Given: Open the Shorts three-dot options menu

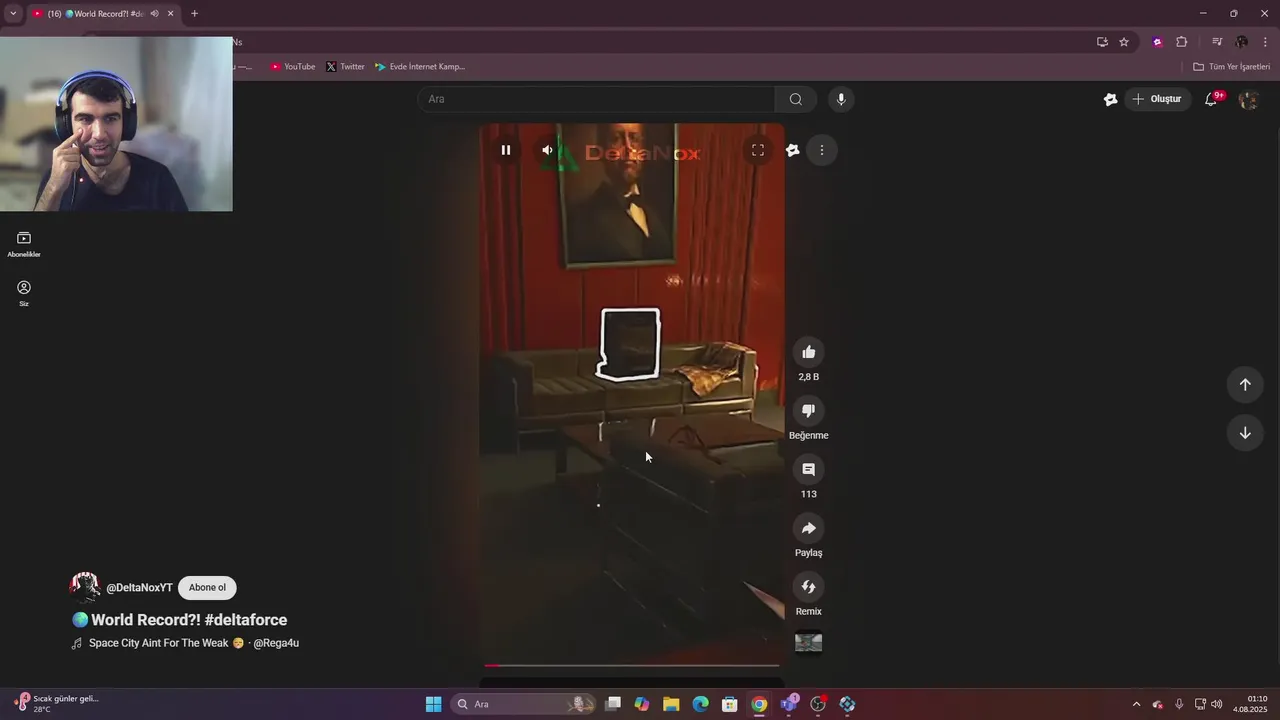Looking at the screenshot, I should [x=822, y=150].
